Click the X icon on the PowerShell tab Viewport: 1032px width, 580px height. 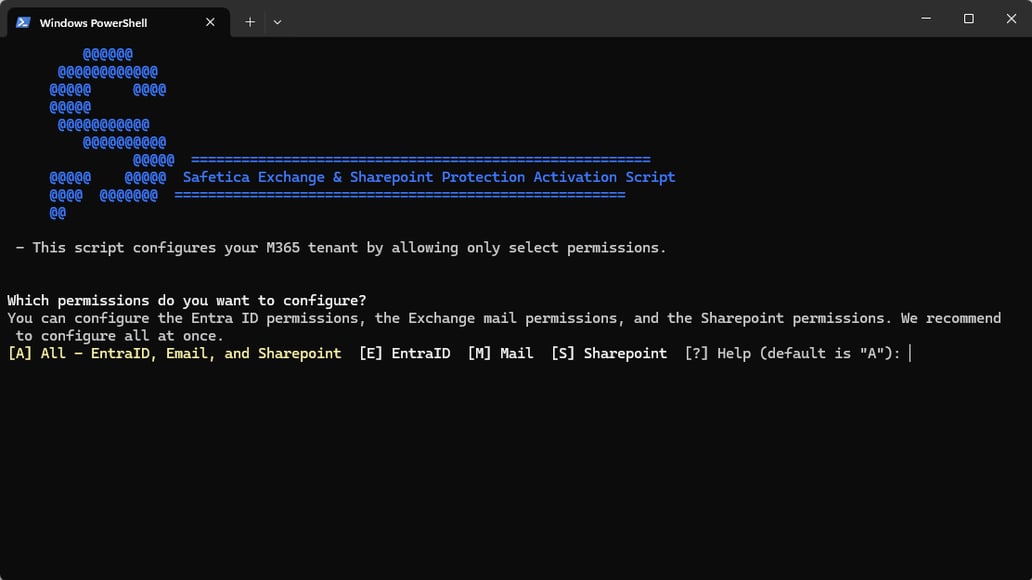pos(209,21)
